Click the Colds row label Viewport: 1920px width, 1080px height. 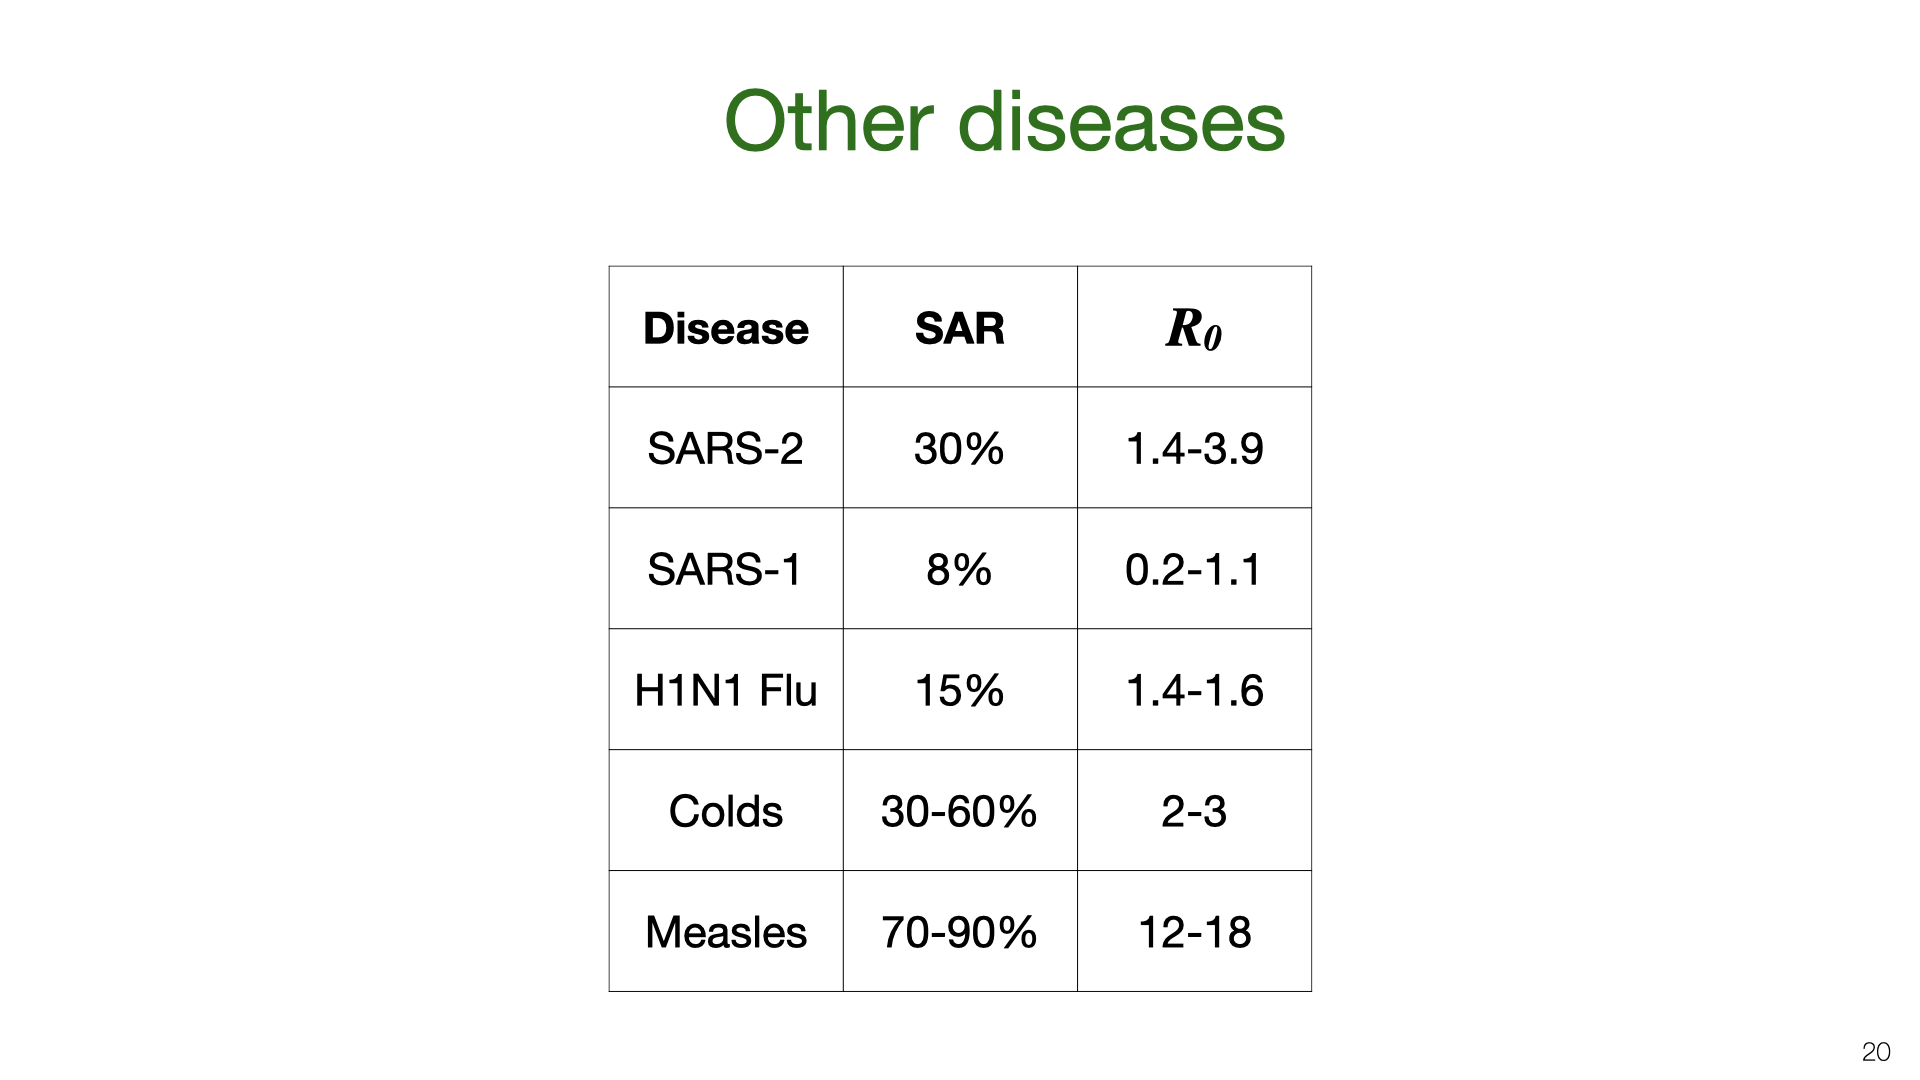tap(726, 811)
